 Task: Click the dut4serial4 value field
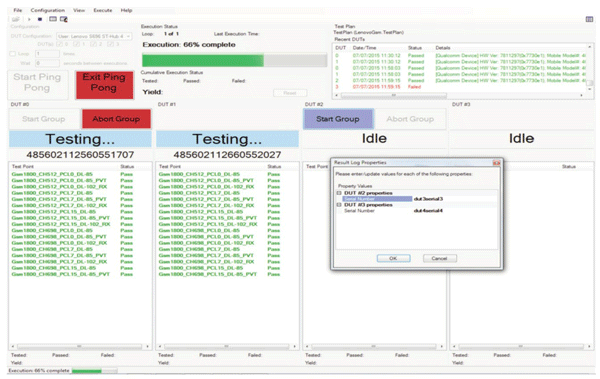pos(455,211)
